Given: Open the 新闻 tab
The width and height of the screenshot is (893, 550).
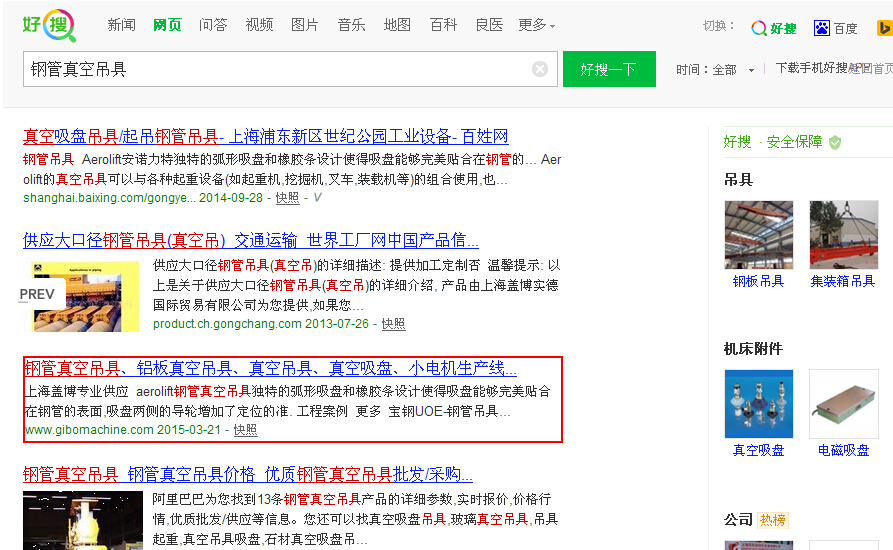Looking at the screenshot, I should point(121,25).
